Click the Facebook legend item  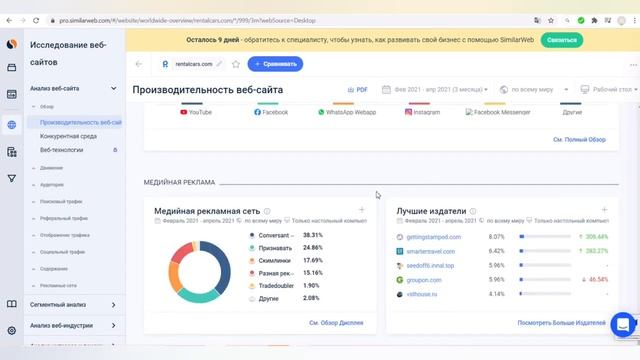click(x=271, y=112)
